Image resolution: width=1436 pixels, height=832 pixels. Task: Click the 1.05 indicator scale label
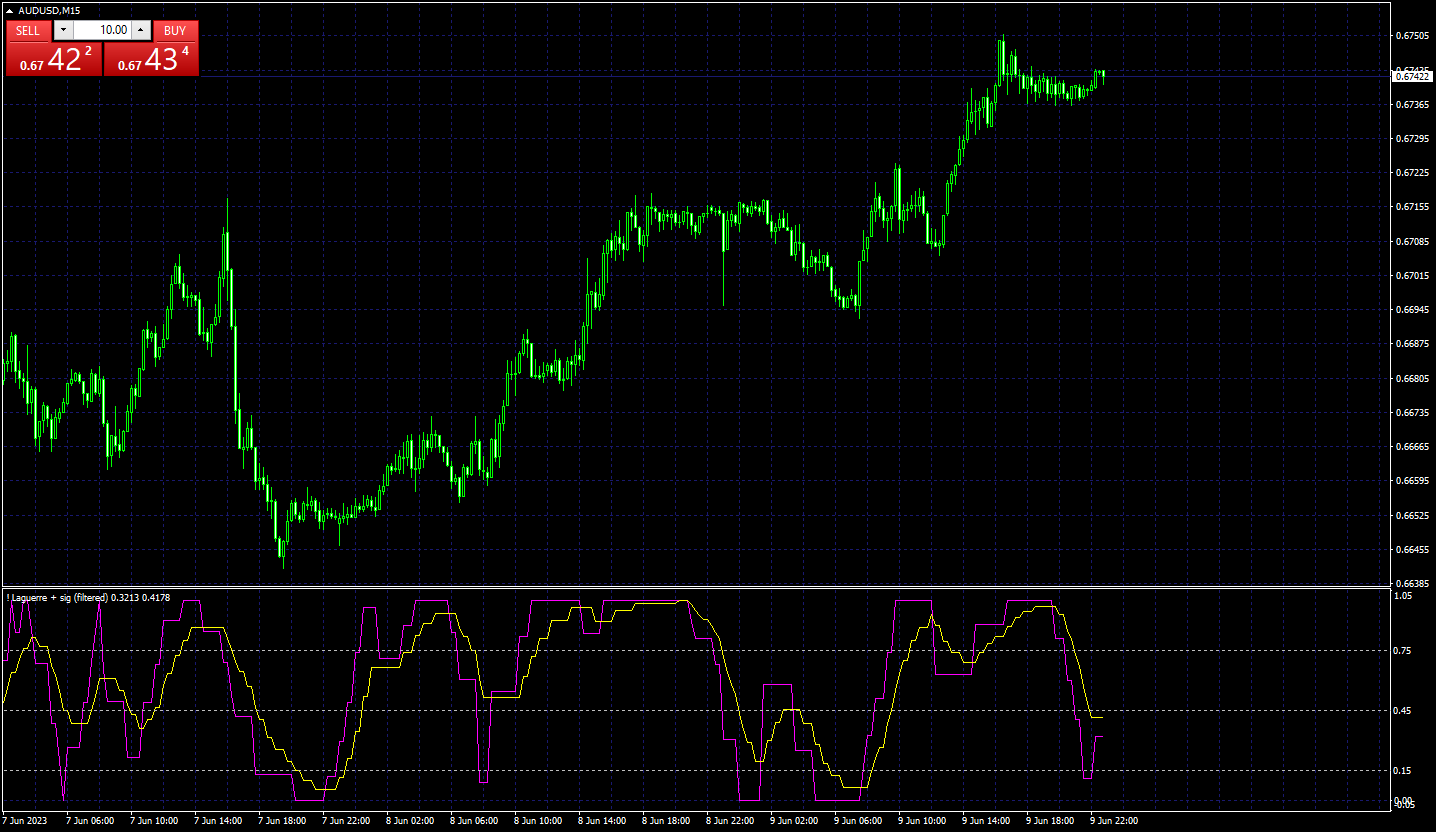point(1403,596)
